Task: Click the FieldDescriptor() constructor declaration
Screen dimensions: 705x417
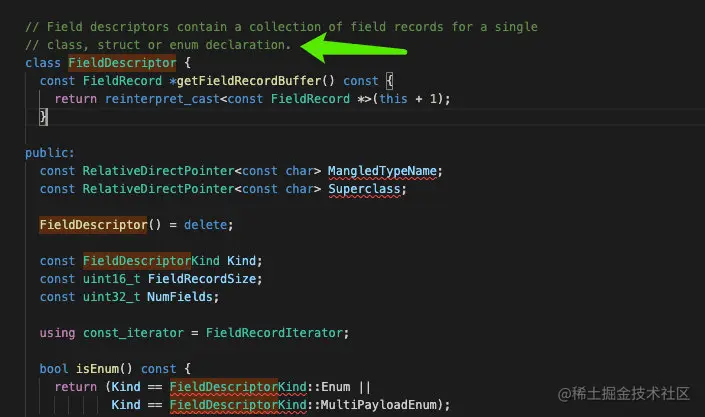Action: click(100, 225)
